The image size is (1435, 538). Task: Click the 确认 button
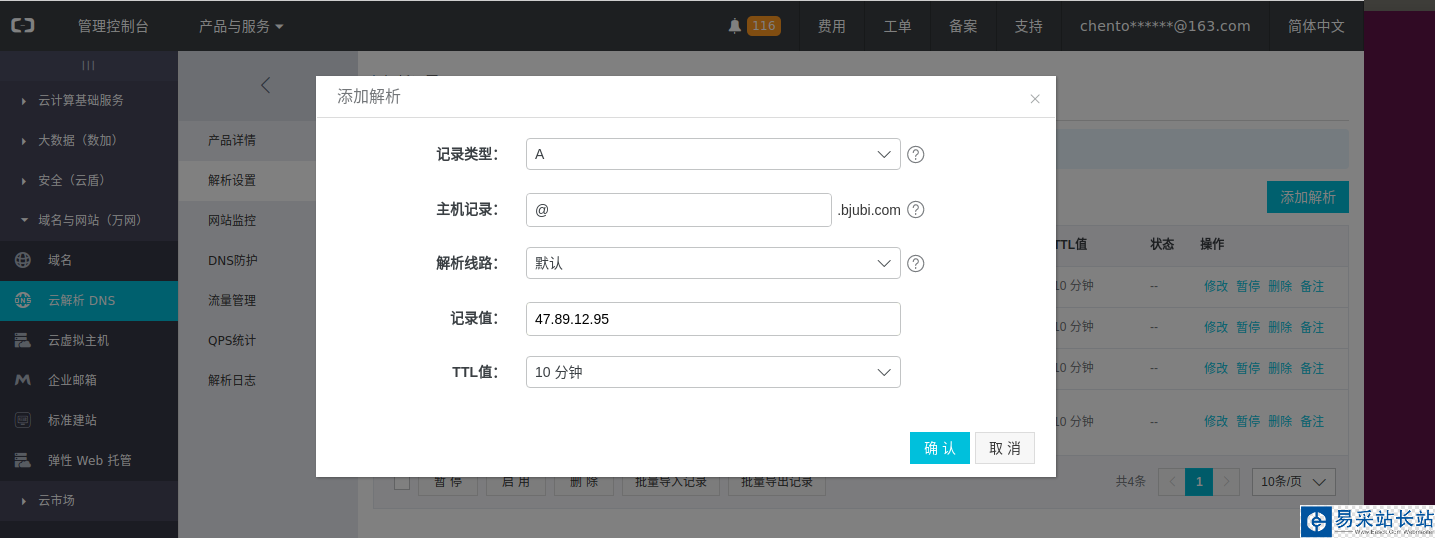[939, 448]
